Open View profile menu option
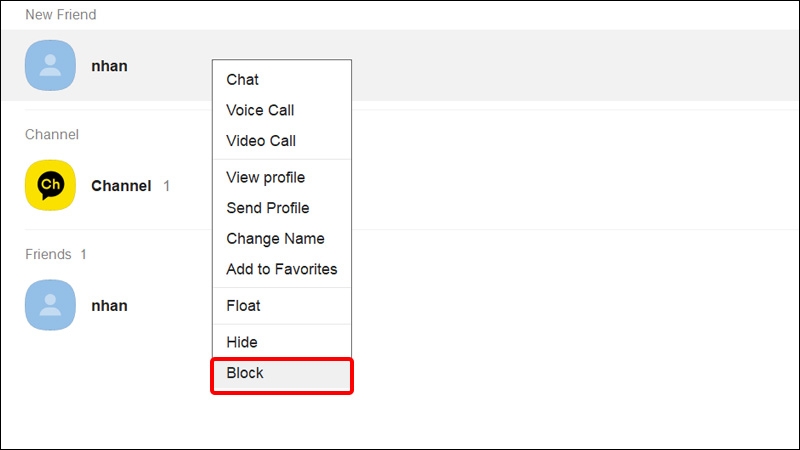 click(x=265, y=177)
